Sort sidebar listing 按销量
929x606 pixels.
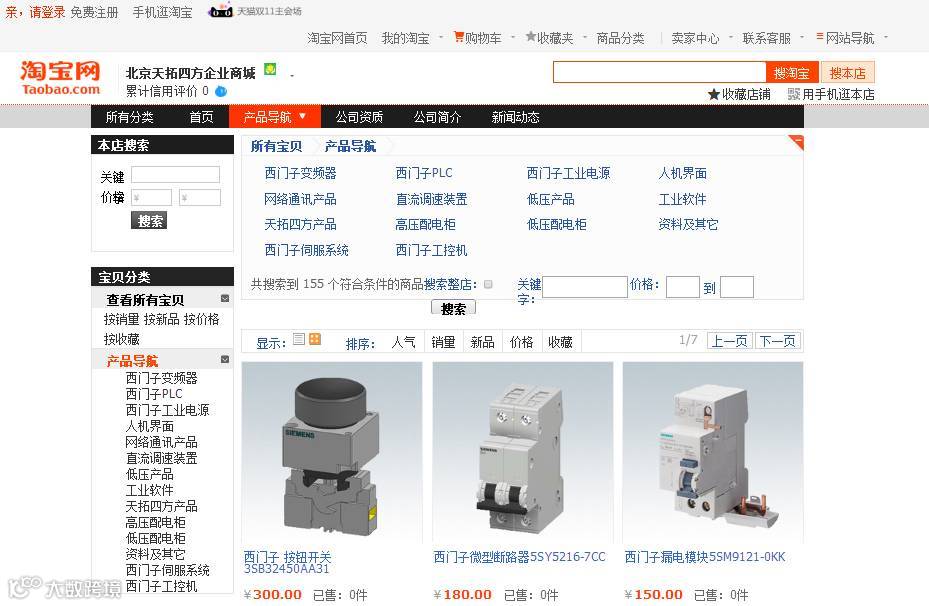click(121, 319)
